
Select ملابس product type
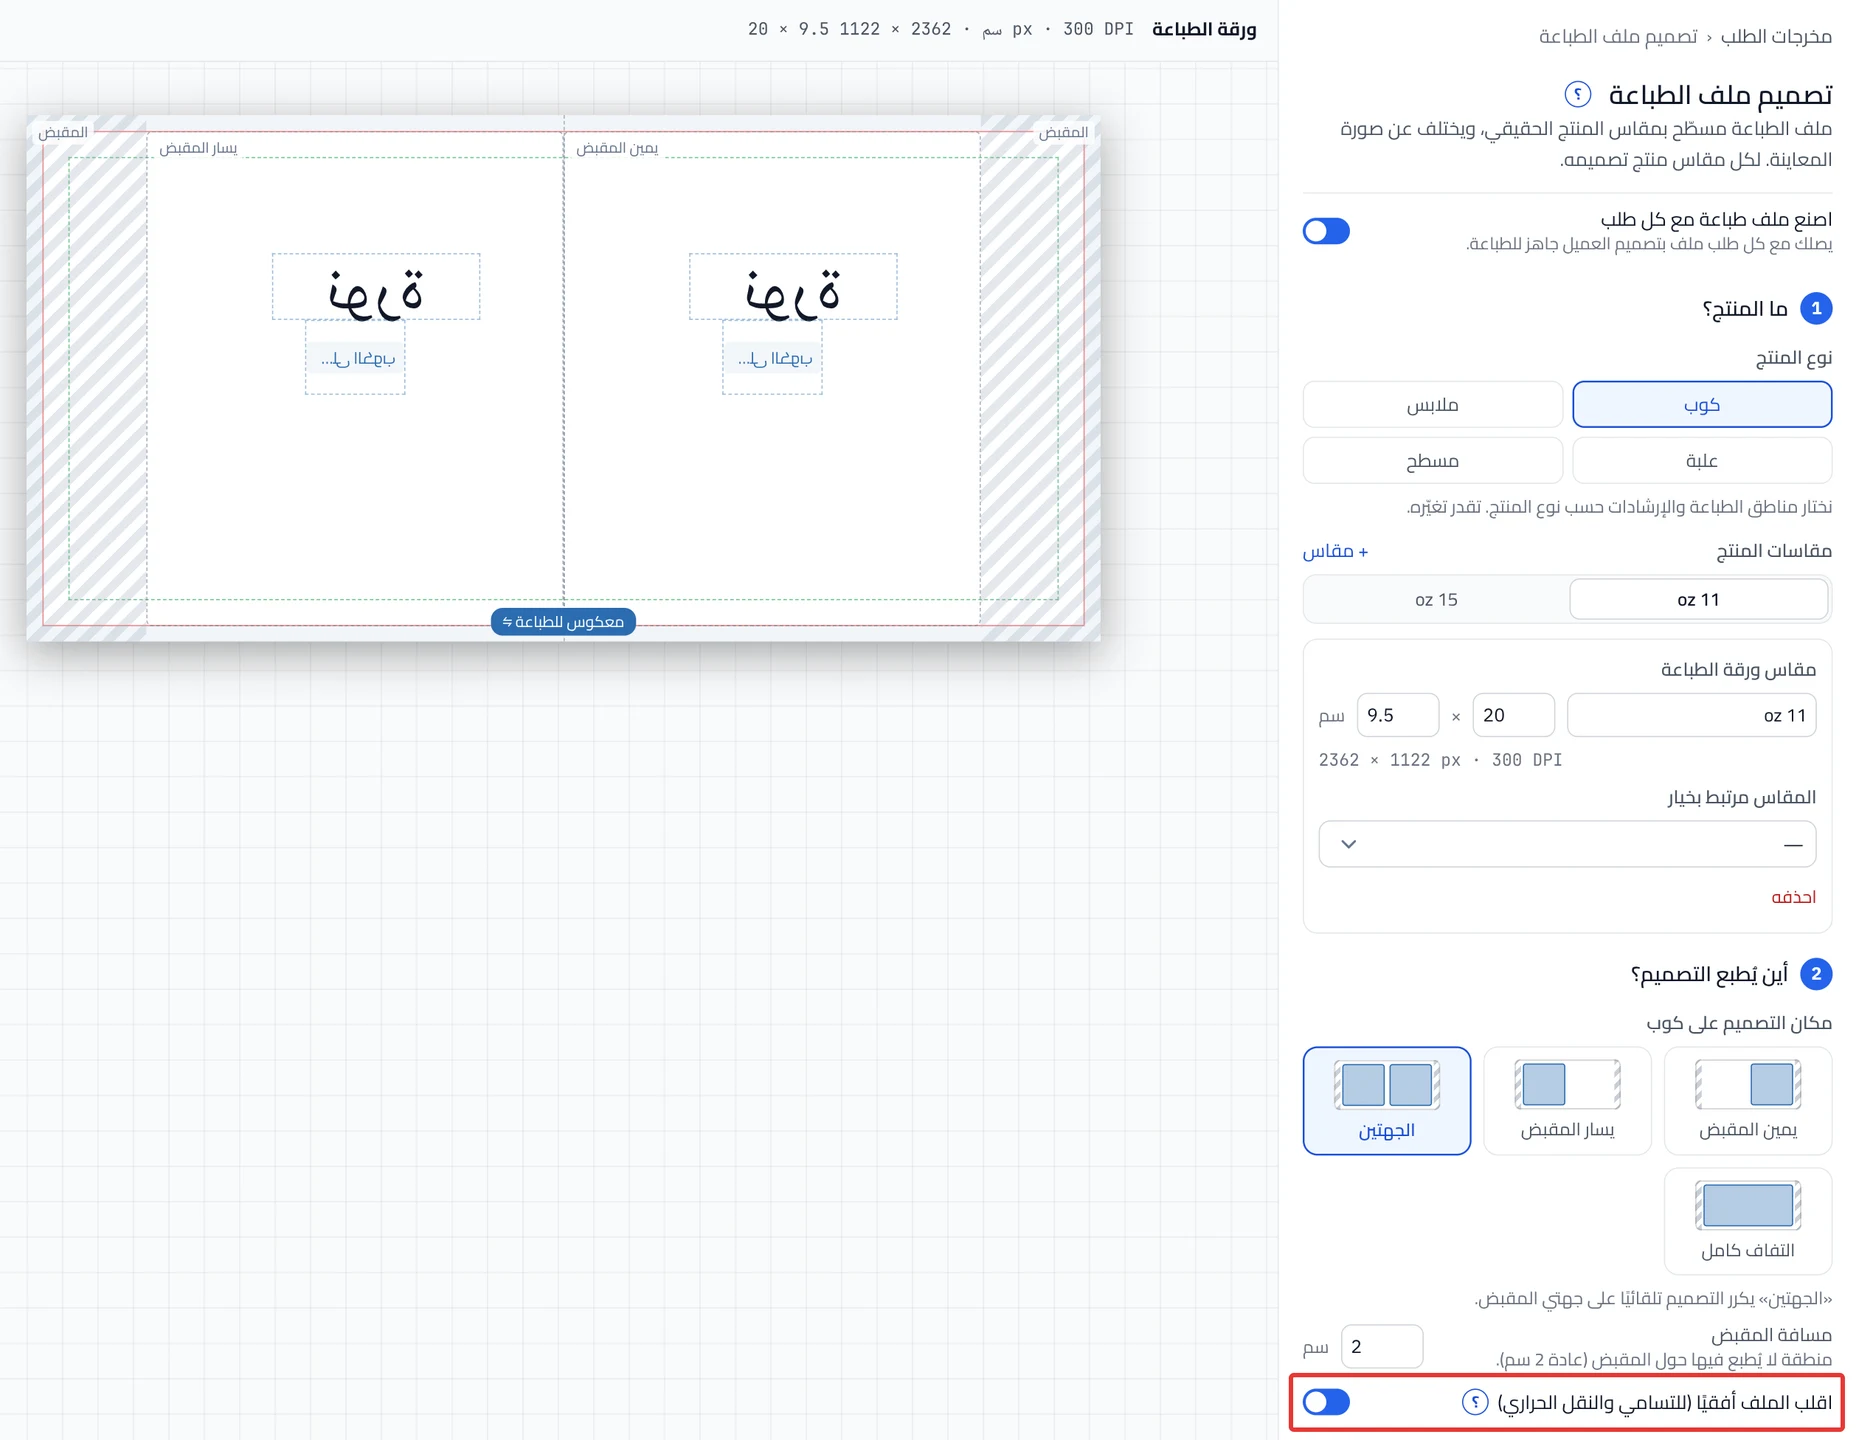point(1432,405)
